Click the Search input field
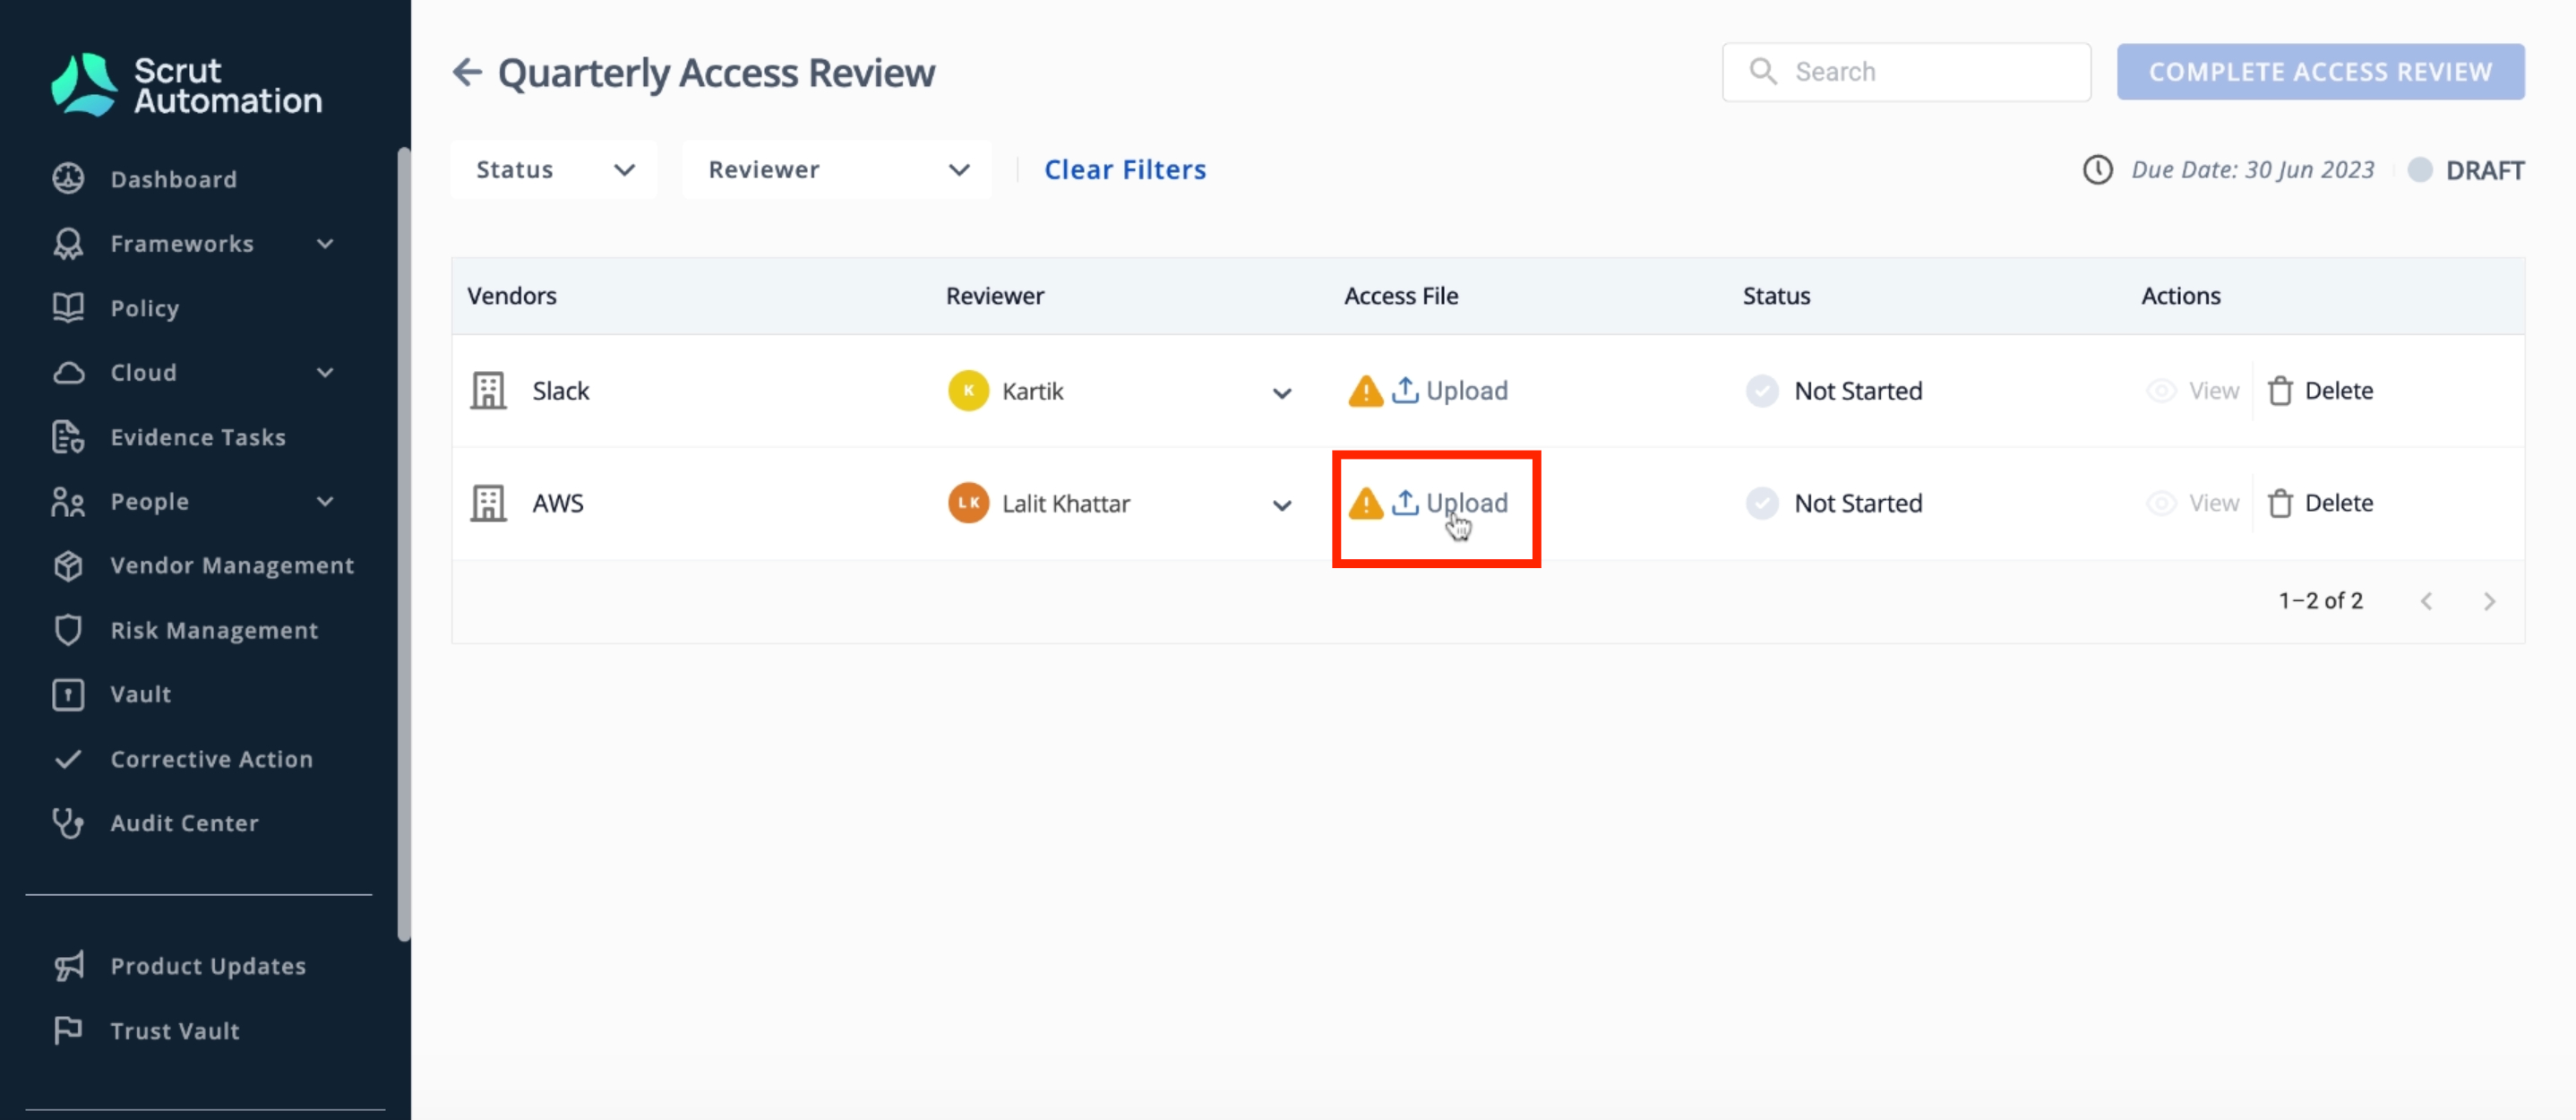The height and width of the screenshot is (1120, 2576). tap(1906, 72)
